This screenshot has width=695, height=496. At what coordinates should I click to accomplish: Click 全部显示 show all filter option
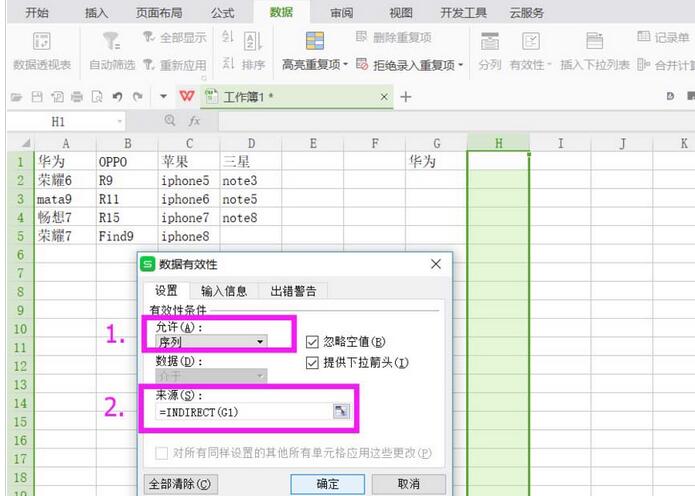(175, 38)
